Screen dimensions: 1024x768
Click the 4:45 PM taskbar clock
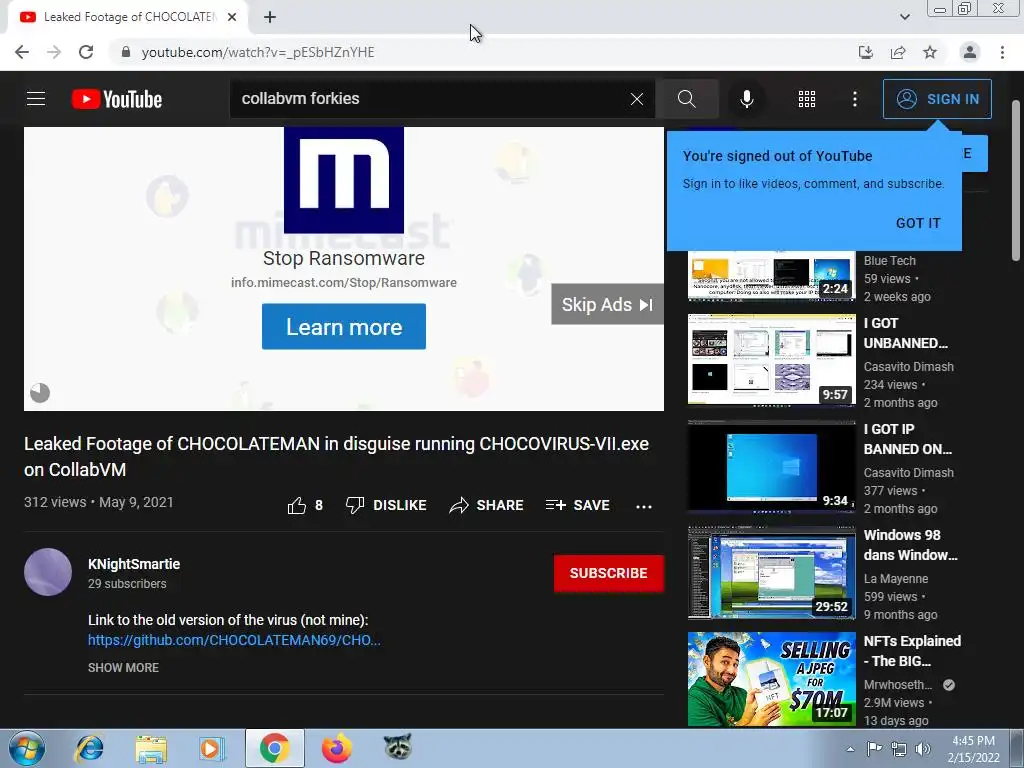pyautogui.click(x=973, y=749)
